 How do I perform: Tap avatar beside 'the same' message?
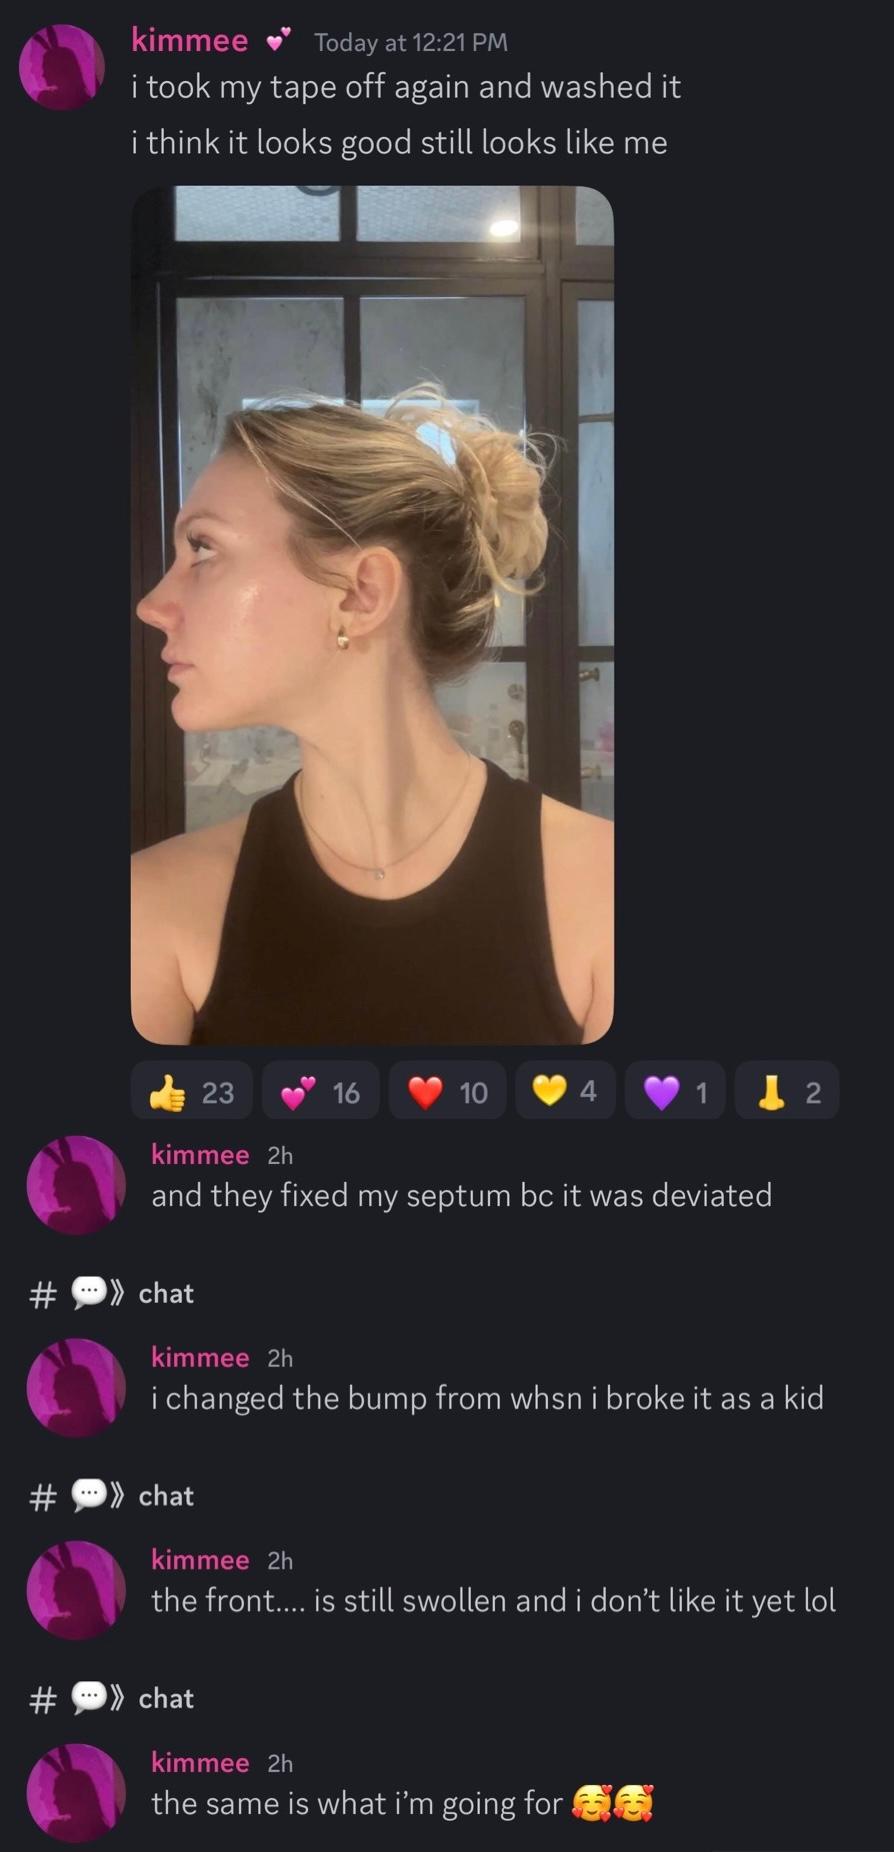tap(76, 1793)
